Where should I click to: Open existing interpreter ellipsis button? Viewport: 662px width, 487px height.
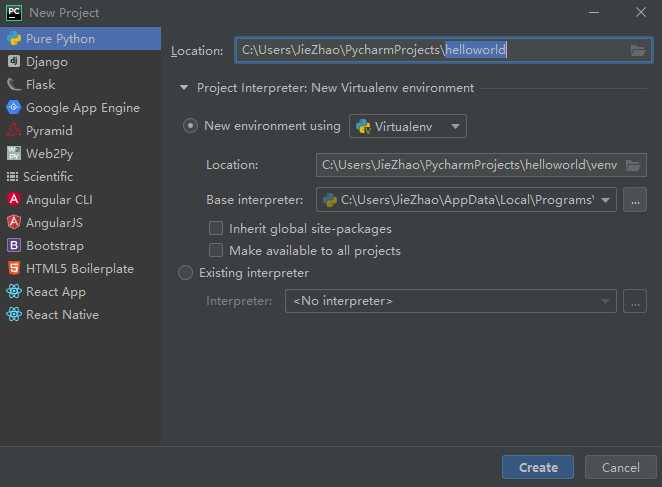635,301
